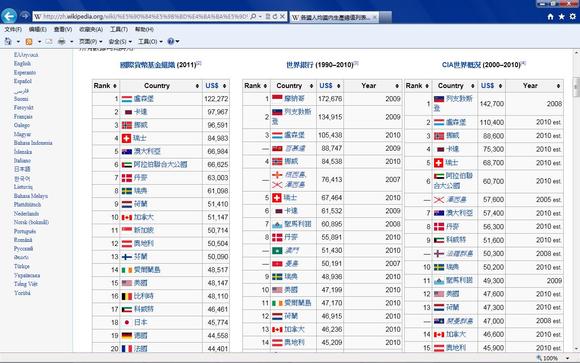Click the blue Help question mark icon
The image size is (580, 363).
(171, 41)
